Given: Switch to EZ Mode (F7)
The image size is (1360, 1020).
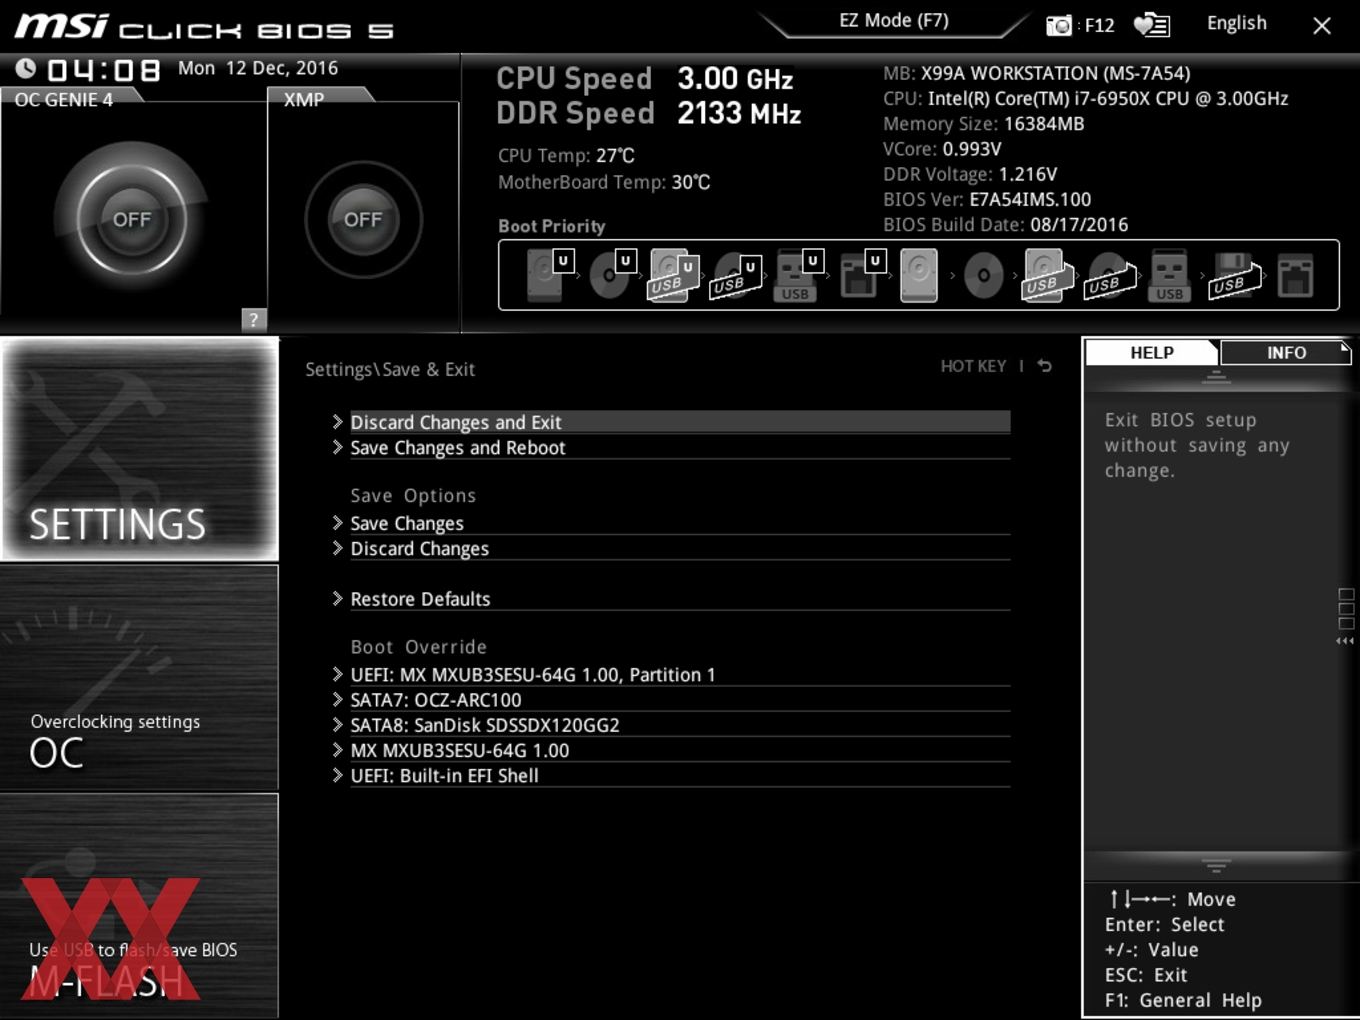Looking at the screenshot, I should pos(894,21).
